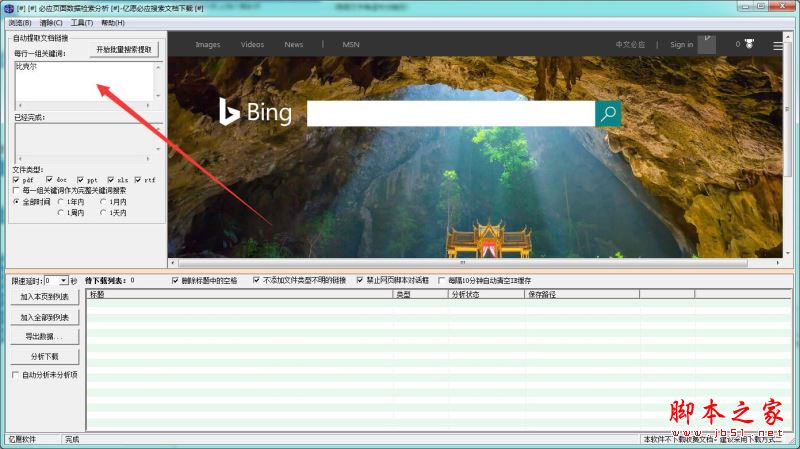The width and height of the screenshot is (800, 449).
Task: Open the Bing Videos tab
Action: [x=252, y=45]
